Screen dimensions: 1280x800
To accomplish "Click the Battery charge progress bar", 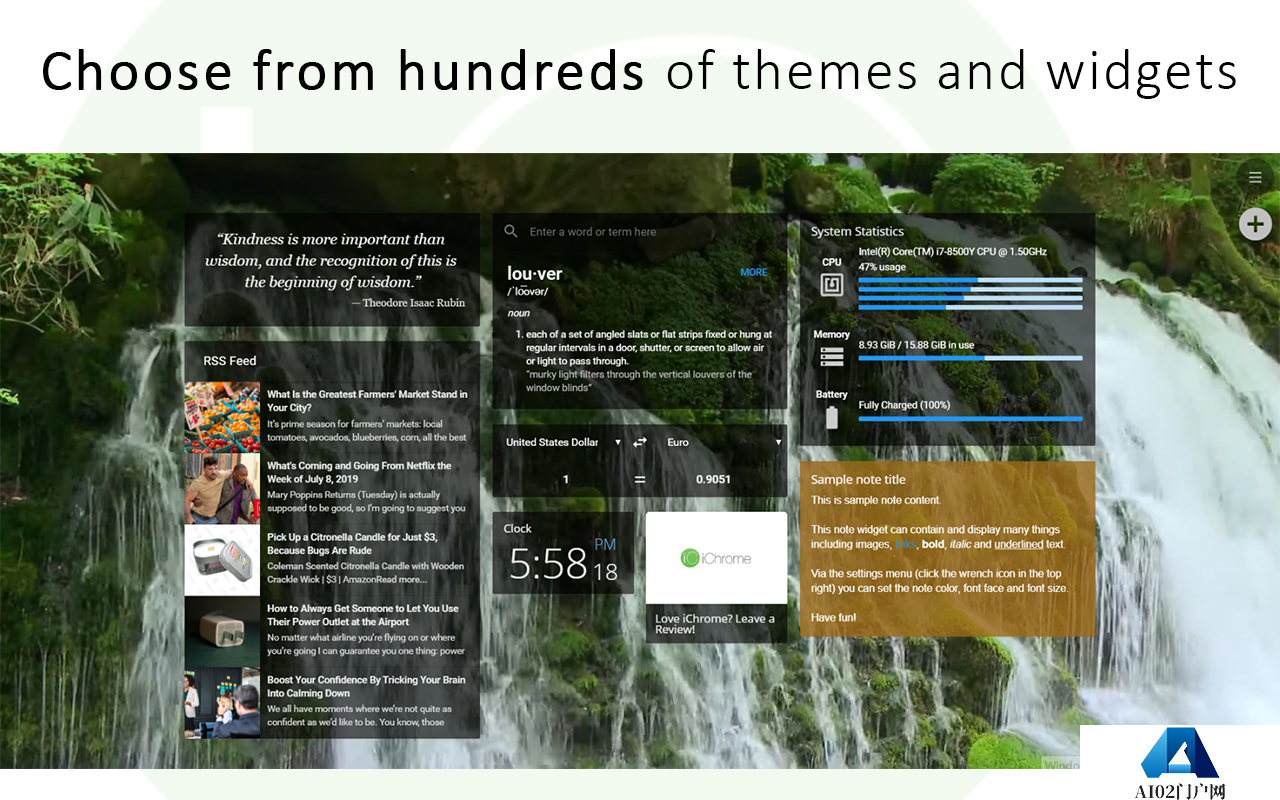I will (x=970, y=419).
